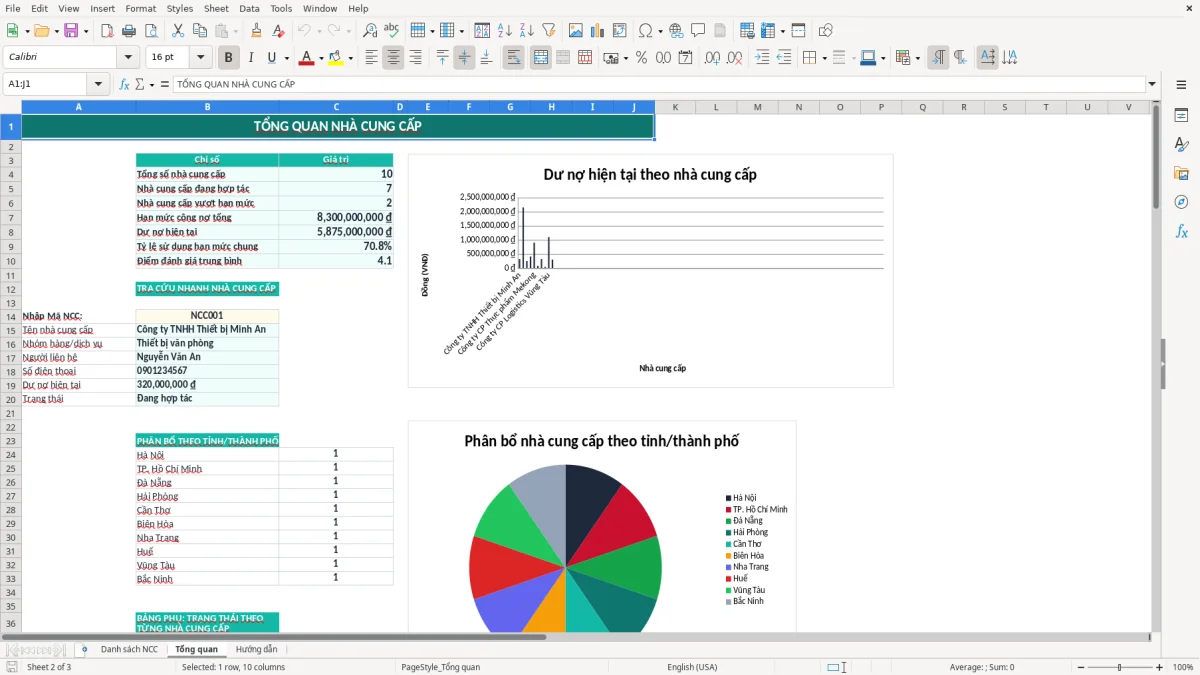Open sidebar Gallery icon
Image resolution: width=1200 pixels, height=675 pixels.
[x=1181, y=173]
